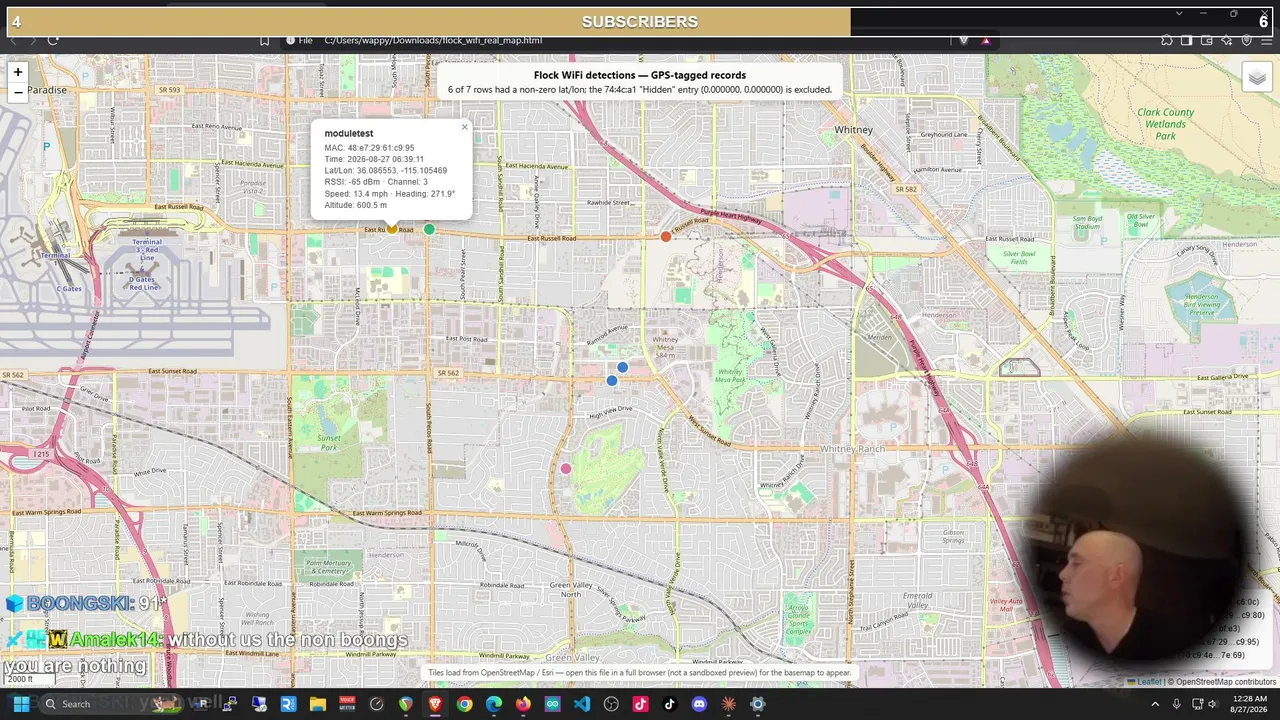The height and width of the screenshot is (720, 1280).
Task: Open the volume tray icon
Action: [x=1214, y=704]
